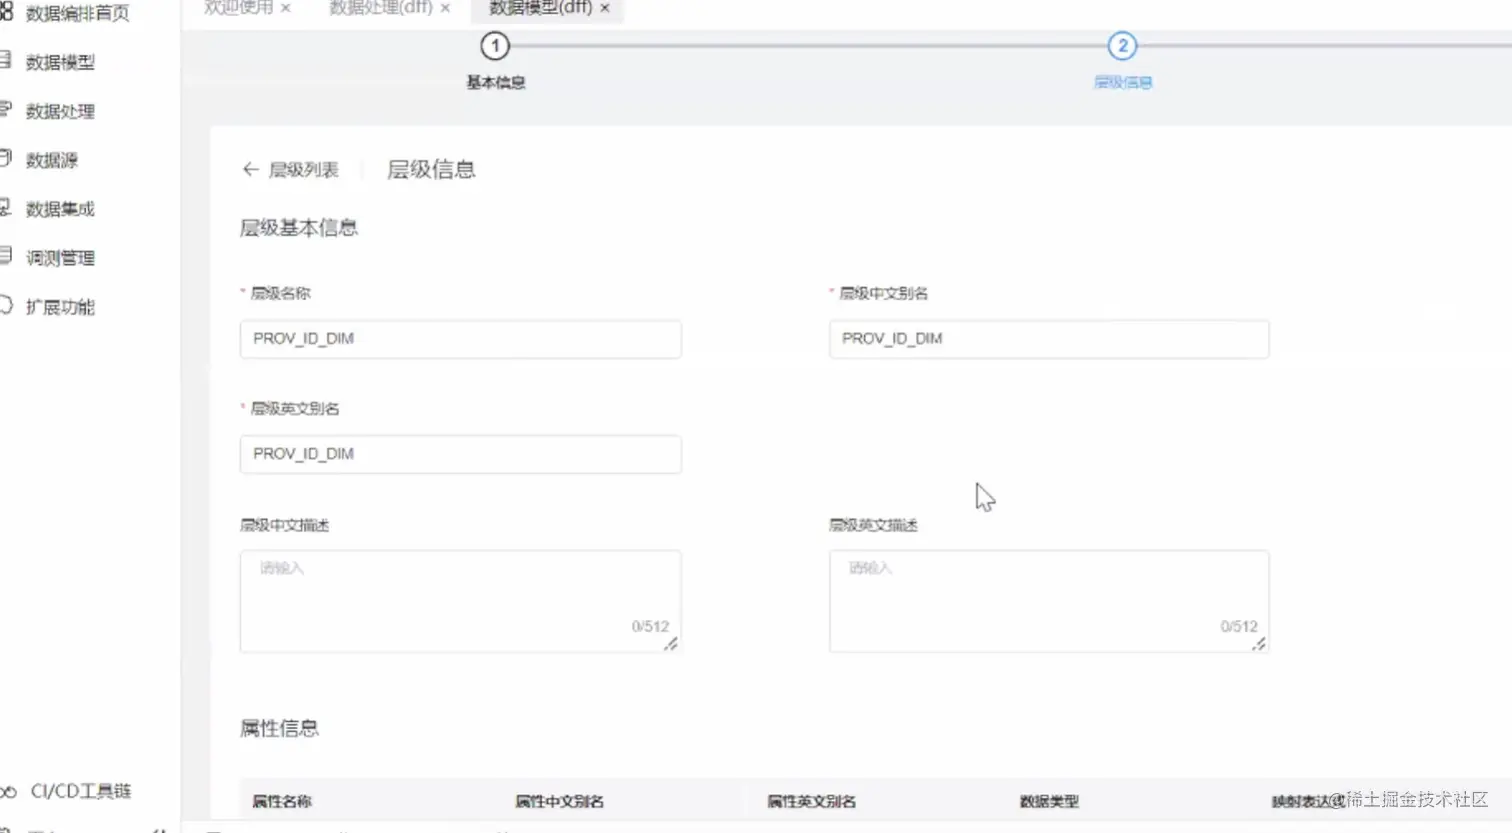The height and width of the screenshot is (833, 1512).
Task: Close the 数据处理(dff) tab
Action: 445,8
